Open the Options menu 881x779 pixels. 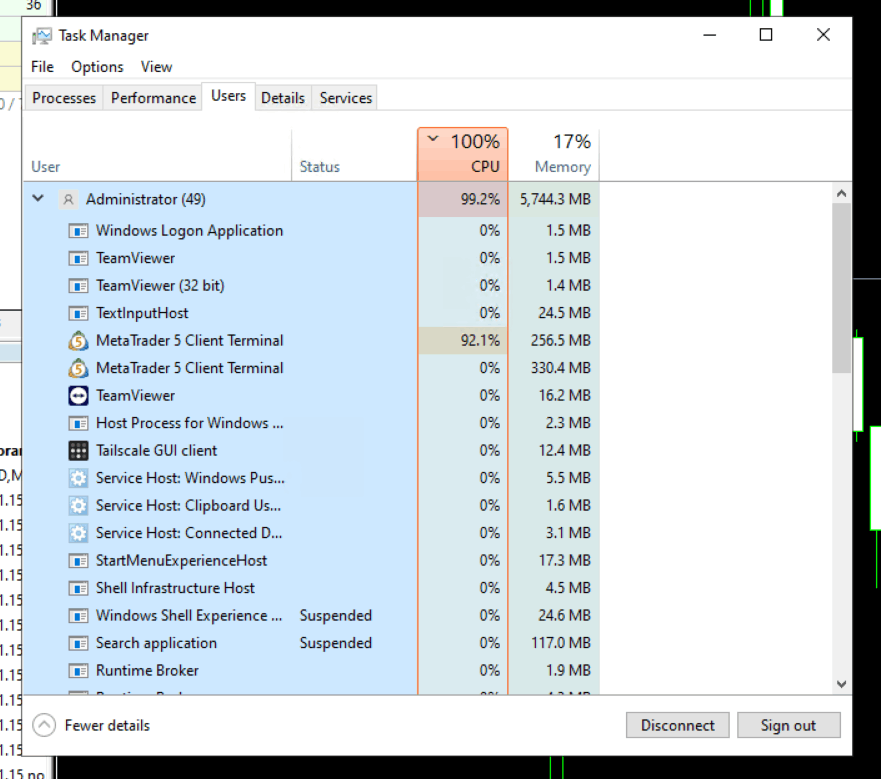(x=97, y=67)
